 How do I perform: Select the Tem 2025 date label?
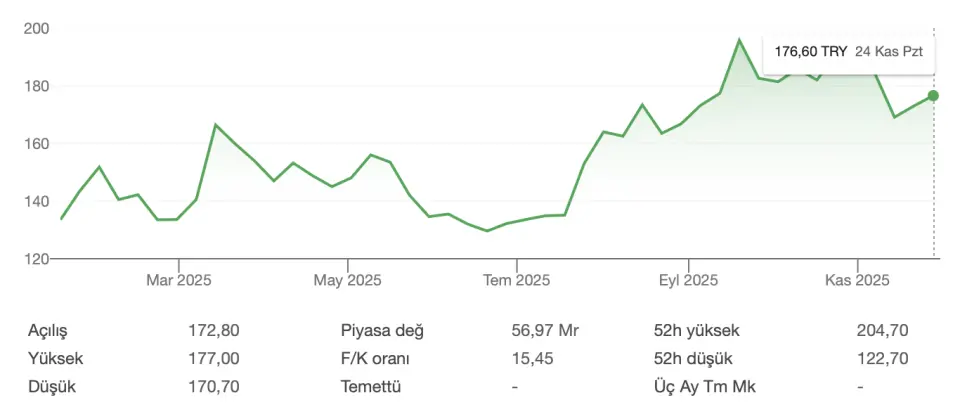coord(516,280)
